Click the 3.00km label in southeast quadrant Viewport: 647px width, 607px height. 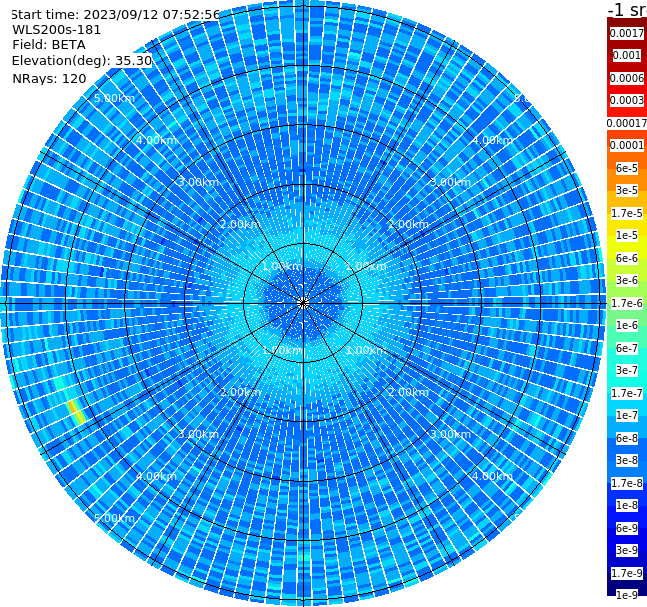tap(451, 434)
